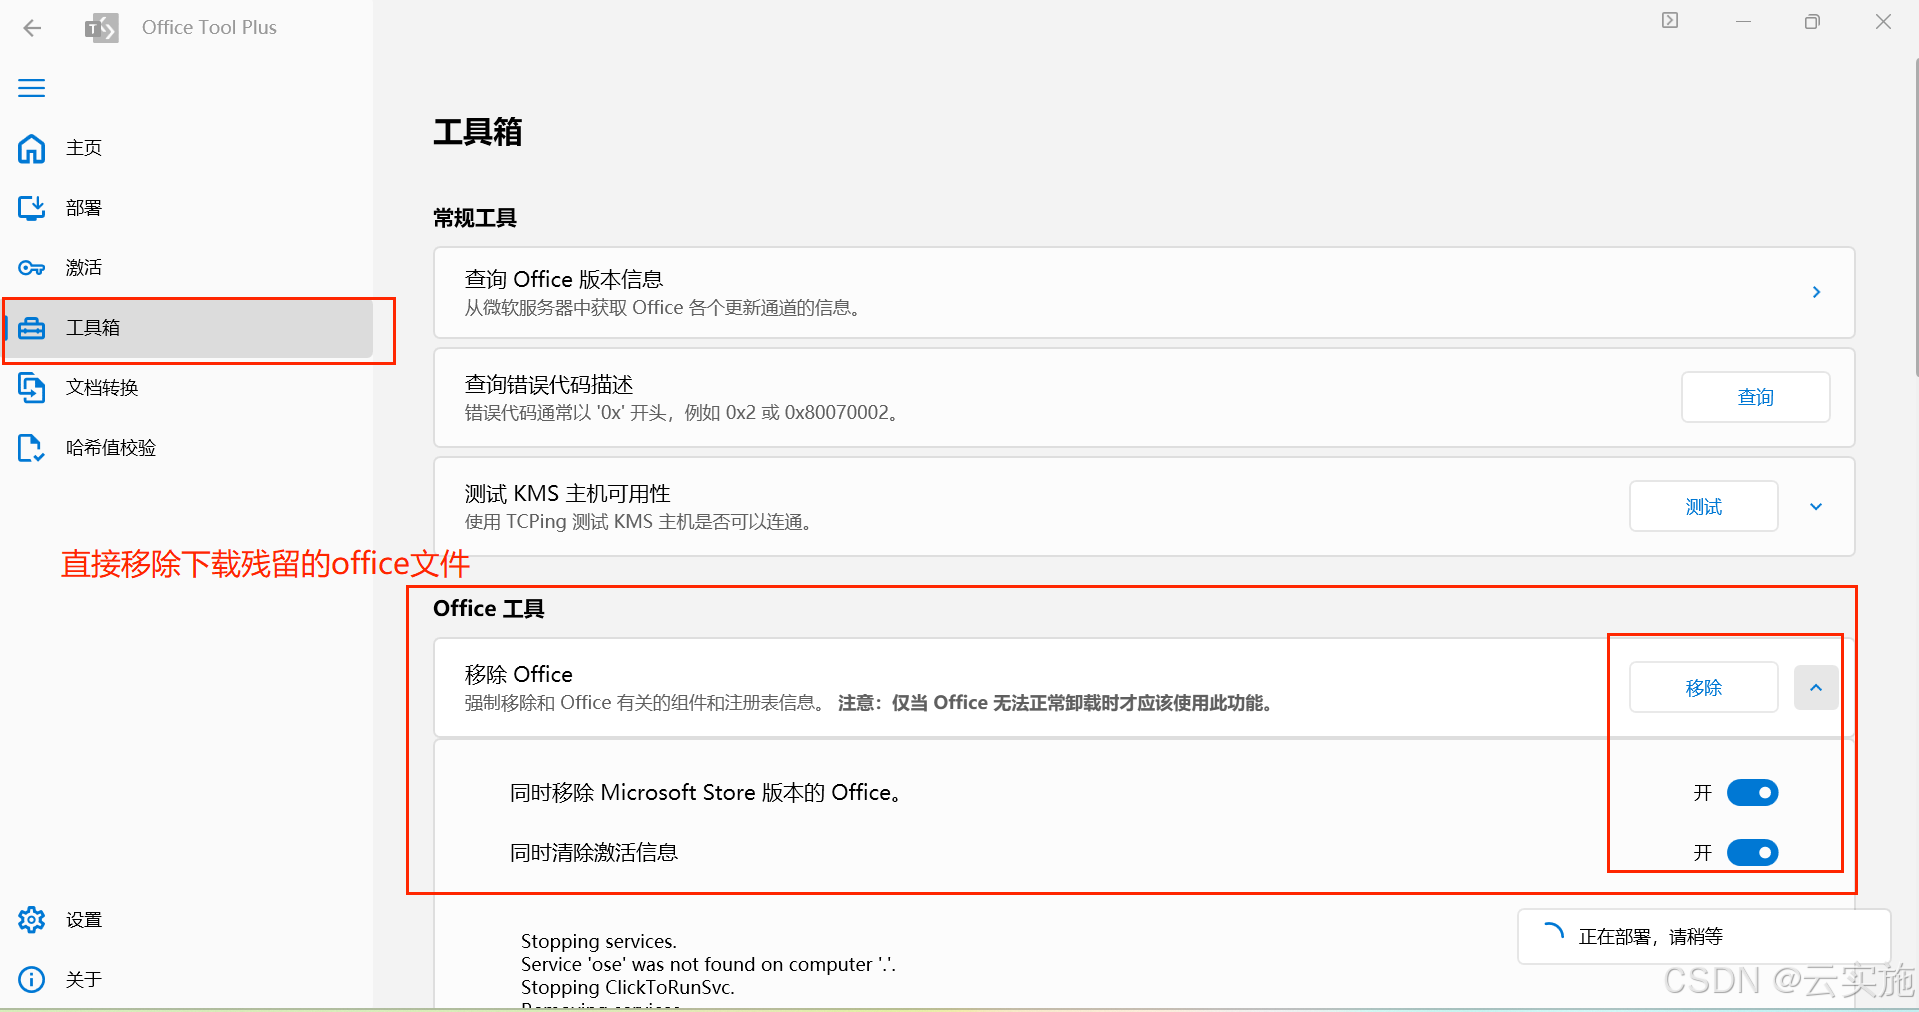Click the home icon in sidebar
1919x1012 pixels.
[32, 148]
